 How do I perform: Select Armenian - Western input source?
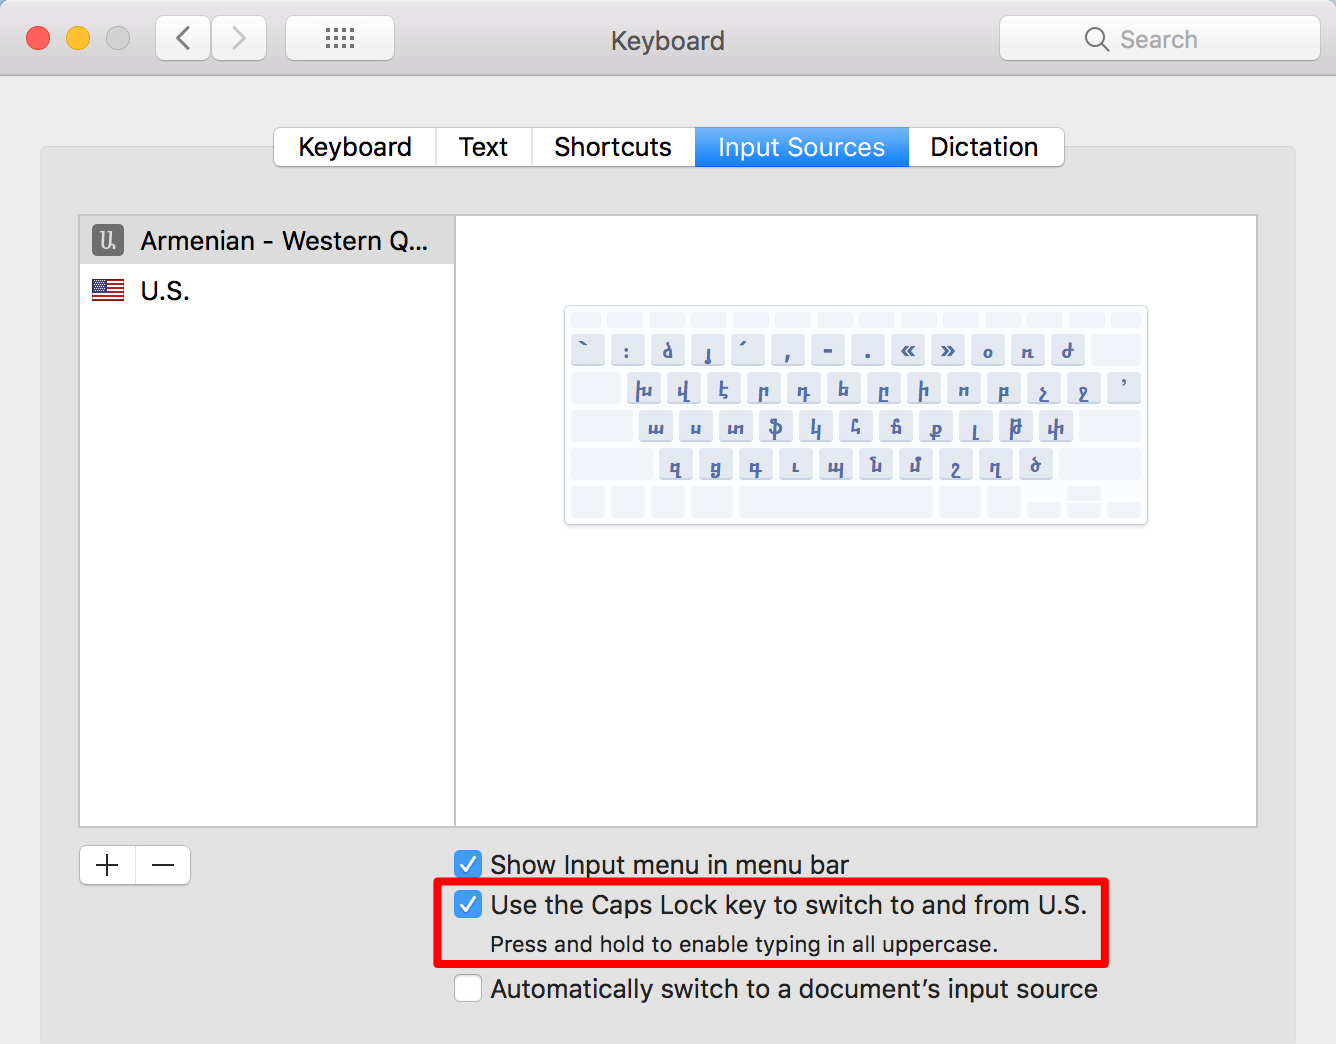click(x=284, y=241)
